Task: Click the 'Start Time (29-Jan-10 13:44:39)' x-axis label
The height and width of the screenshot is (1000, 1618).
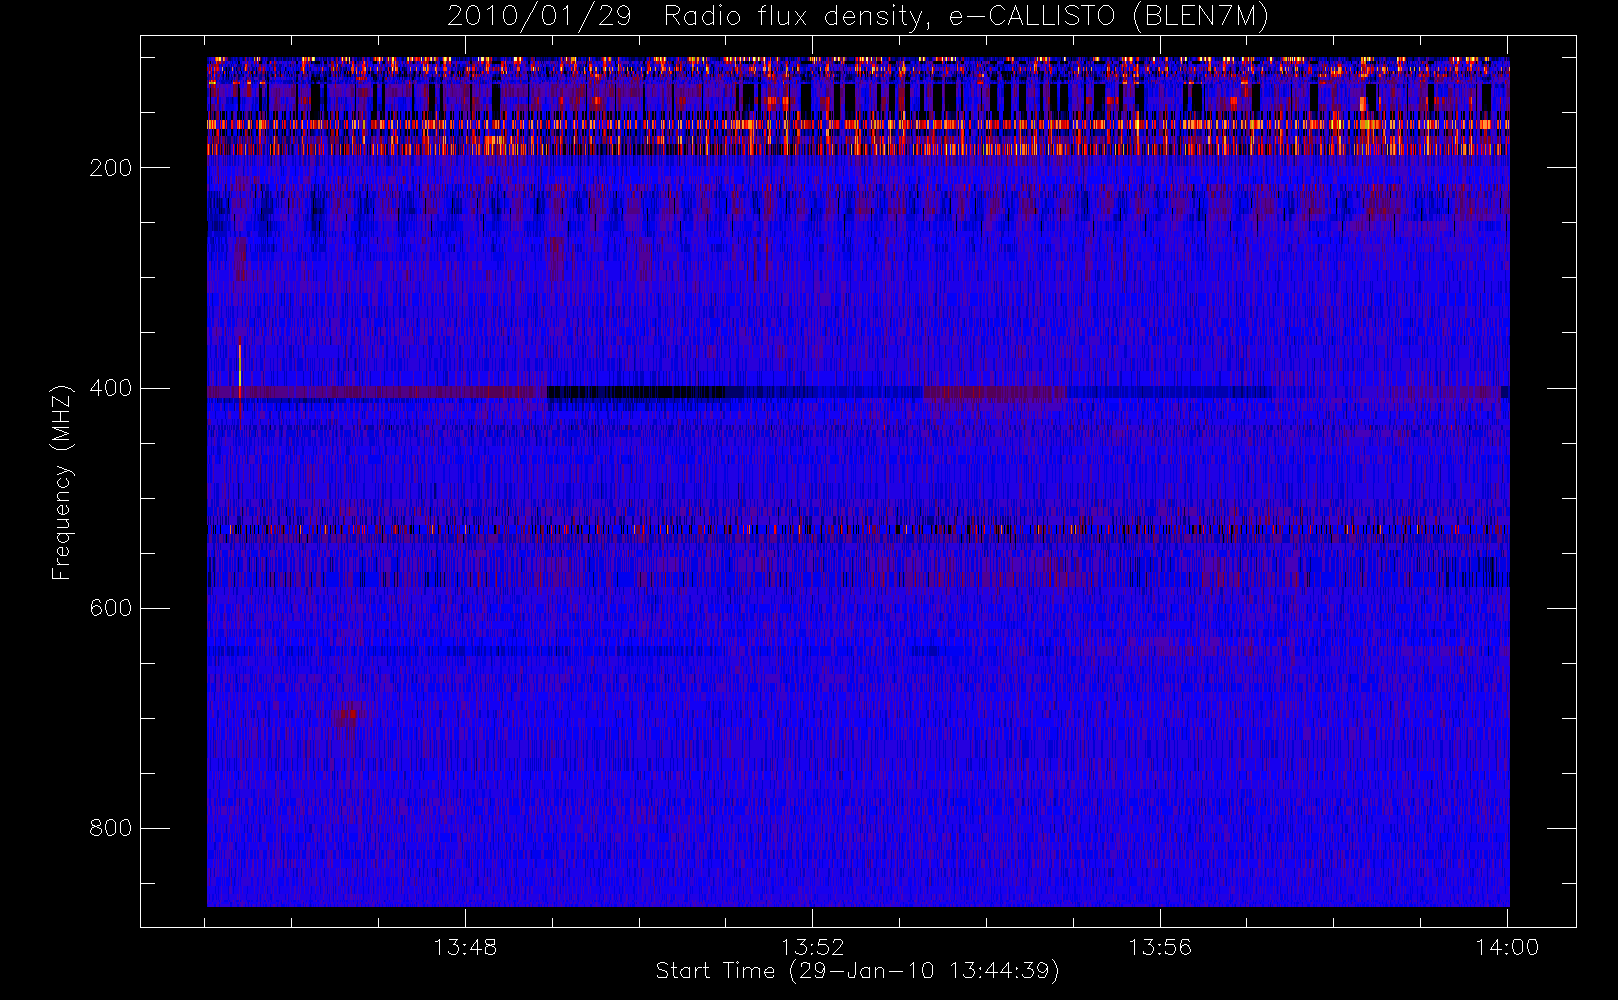Action: pos(857,971)
